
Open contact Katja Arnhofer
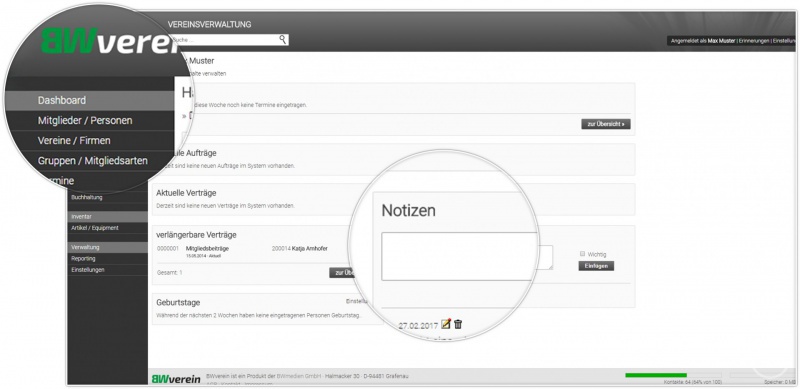pyautogui.click(x=310, y=249)
